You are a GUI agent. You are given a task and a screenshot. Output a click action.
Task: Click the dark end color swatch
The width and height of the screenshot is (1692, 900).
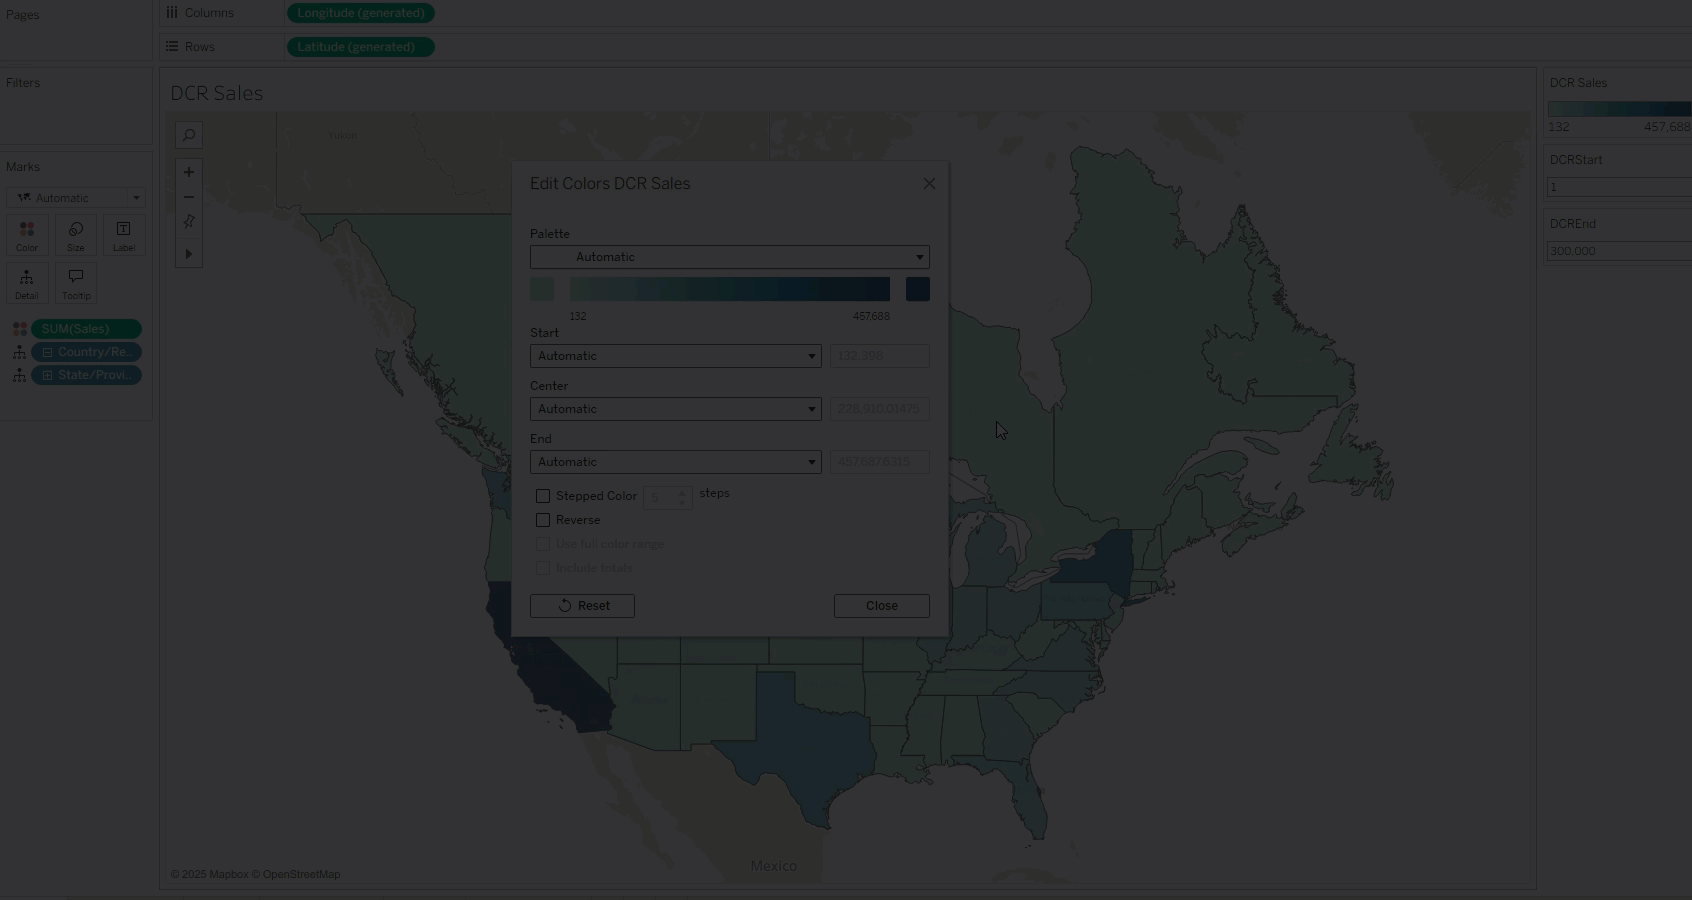917,289
